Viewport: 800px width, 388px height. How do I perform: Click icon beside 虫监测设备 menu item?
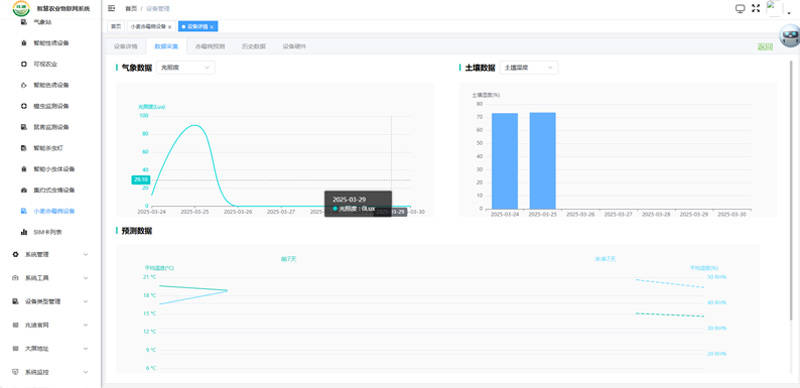click(23, 106)
